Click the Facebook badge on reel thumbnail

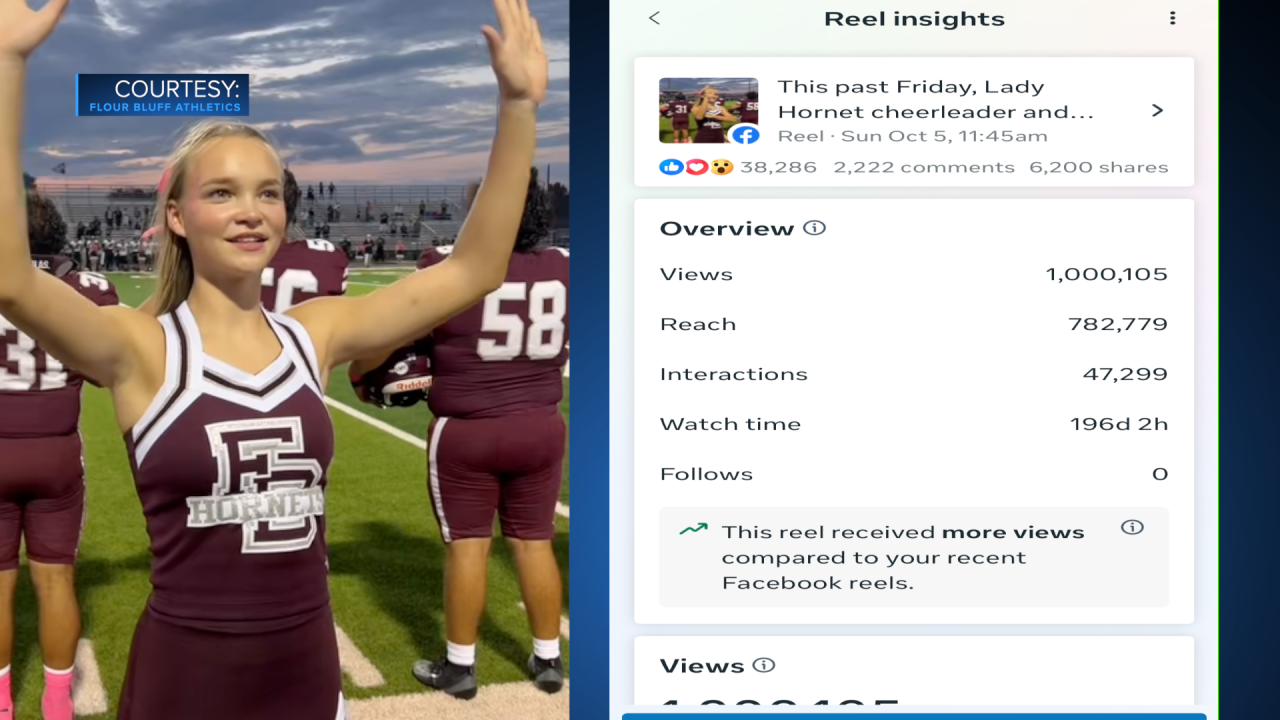click(745, 135)
